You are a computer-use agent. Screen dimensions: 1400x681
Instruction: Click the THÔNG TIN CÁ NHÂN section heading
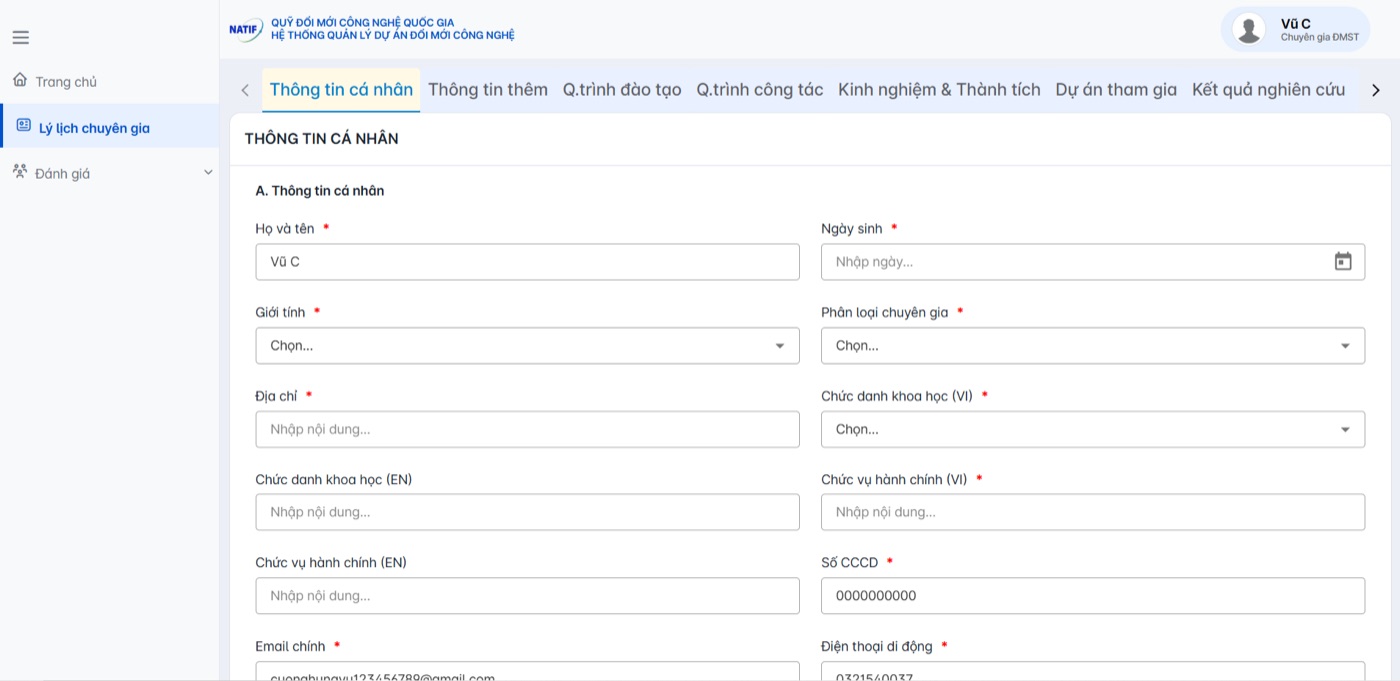click(x=322, y=139)
